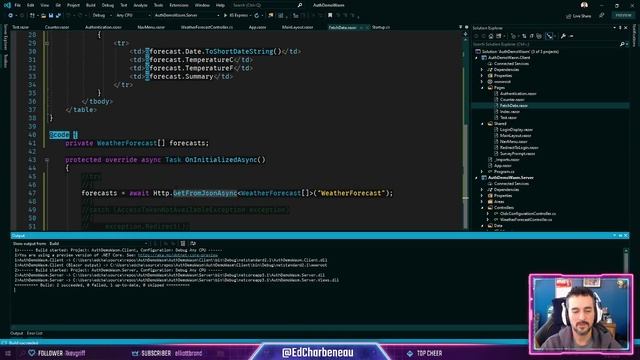640x360 pixels.
Task: Click the Save icon in the toolbar
Action: pos(51,16)
